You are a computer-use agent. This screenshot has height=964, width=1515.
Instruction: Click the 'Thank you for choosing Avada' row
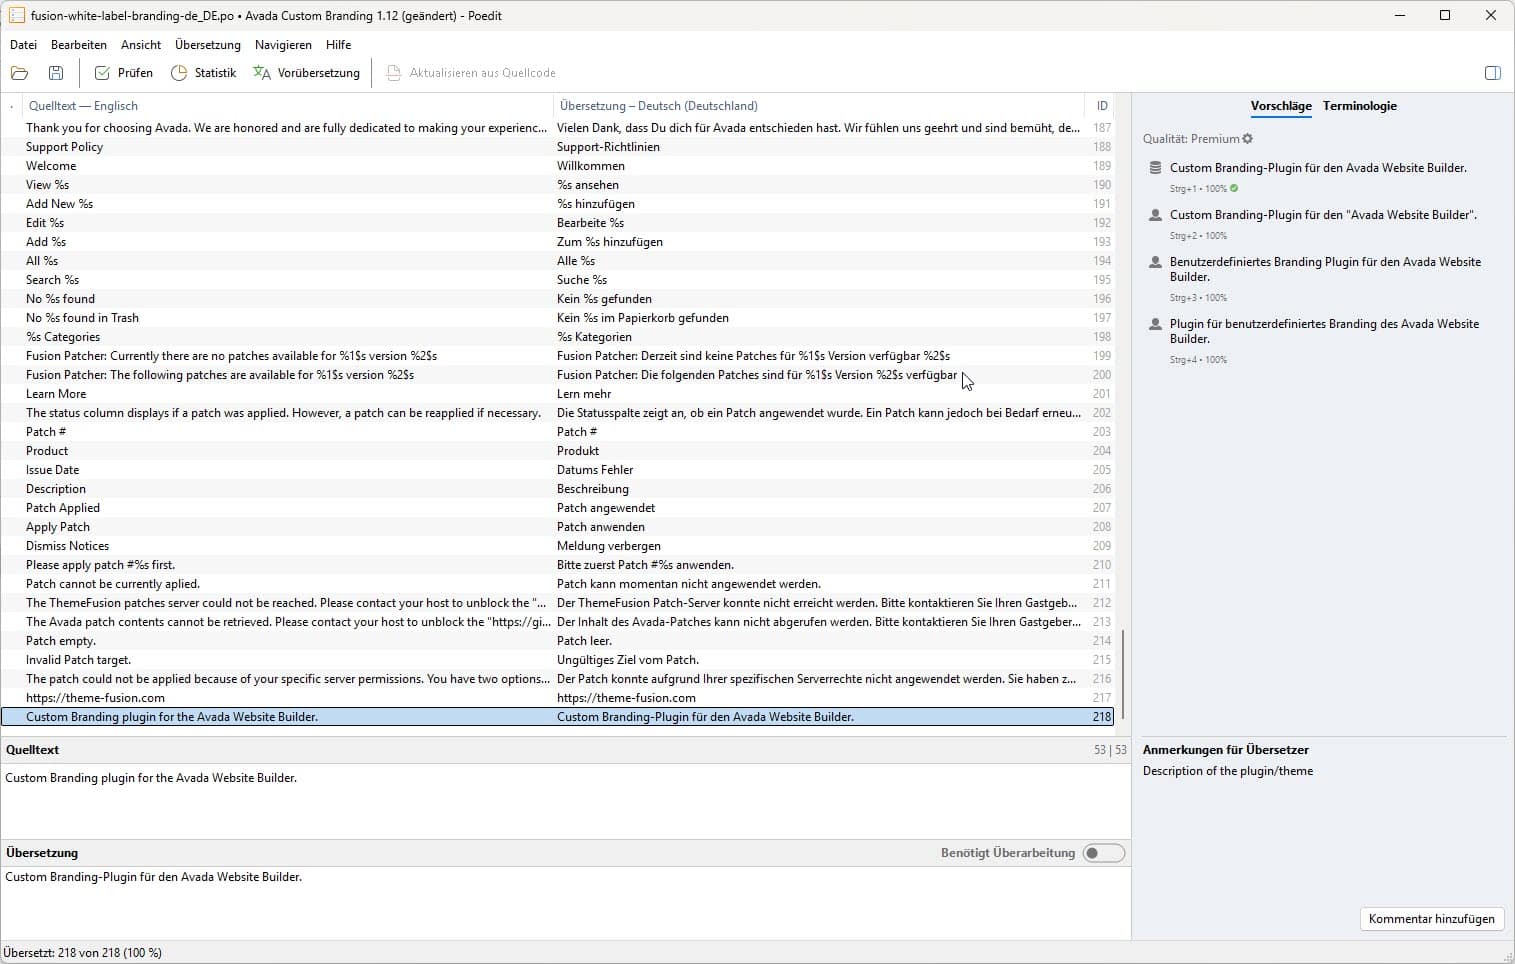pyautogui.click(x=557, y=128)
